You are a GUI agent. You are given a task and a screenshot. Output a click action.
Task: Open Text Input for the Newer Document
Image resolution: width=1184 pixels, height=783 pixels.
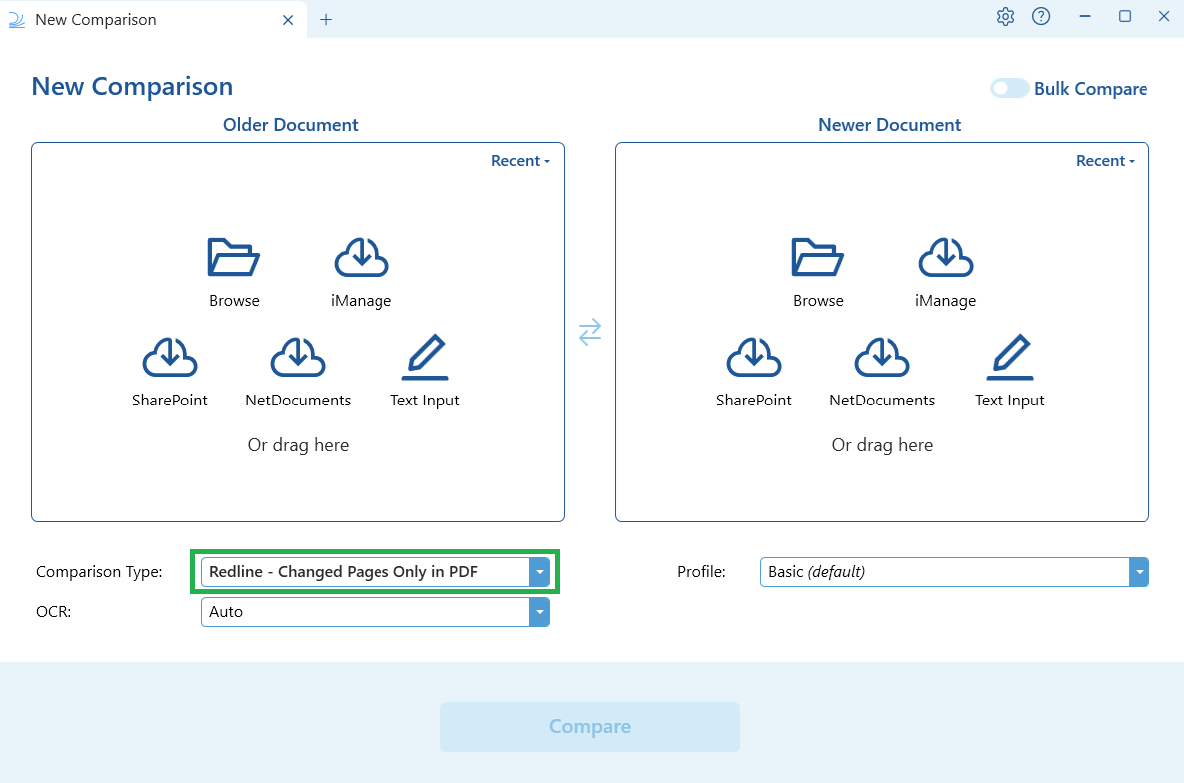click(x=1010, y=368)
